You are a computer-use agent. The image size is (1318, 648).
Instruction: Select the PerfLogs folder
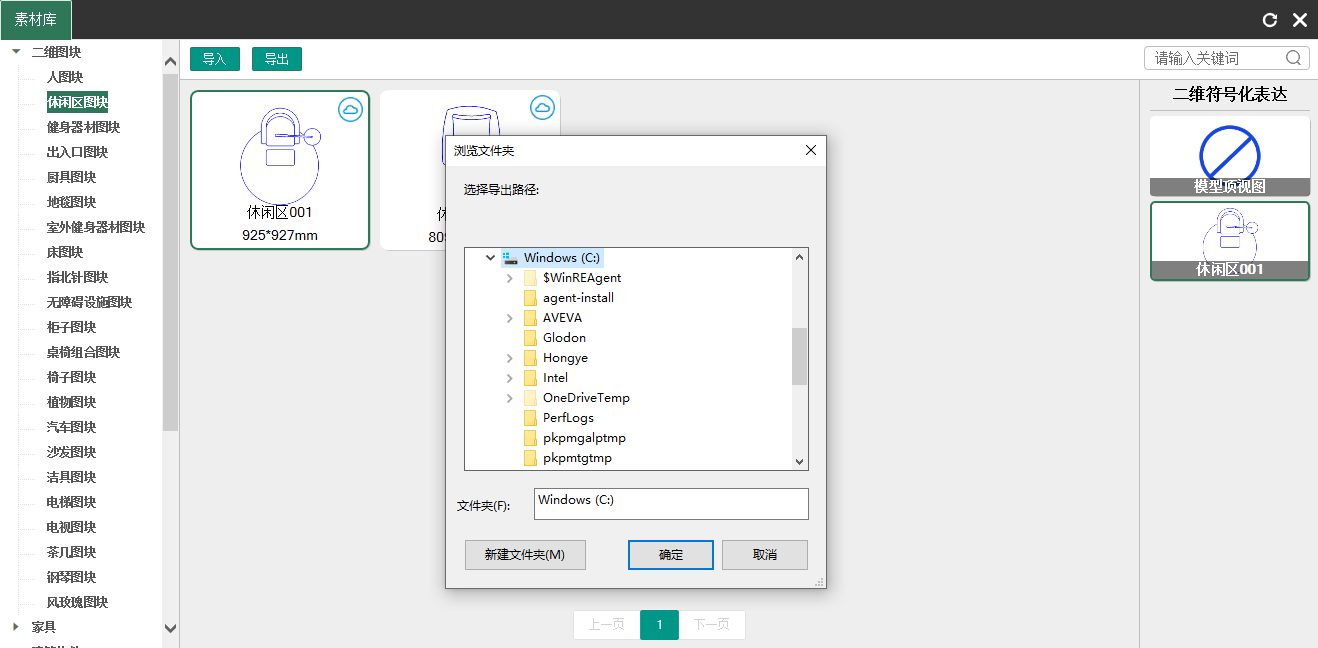(568, 418)
